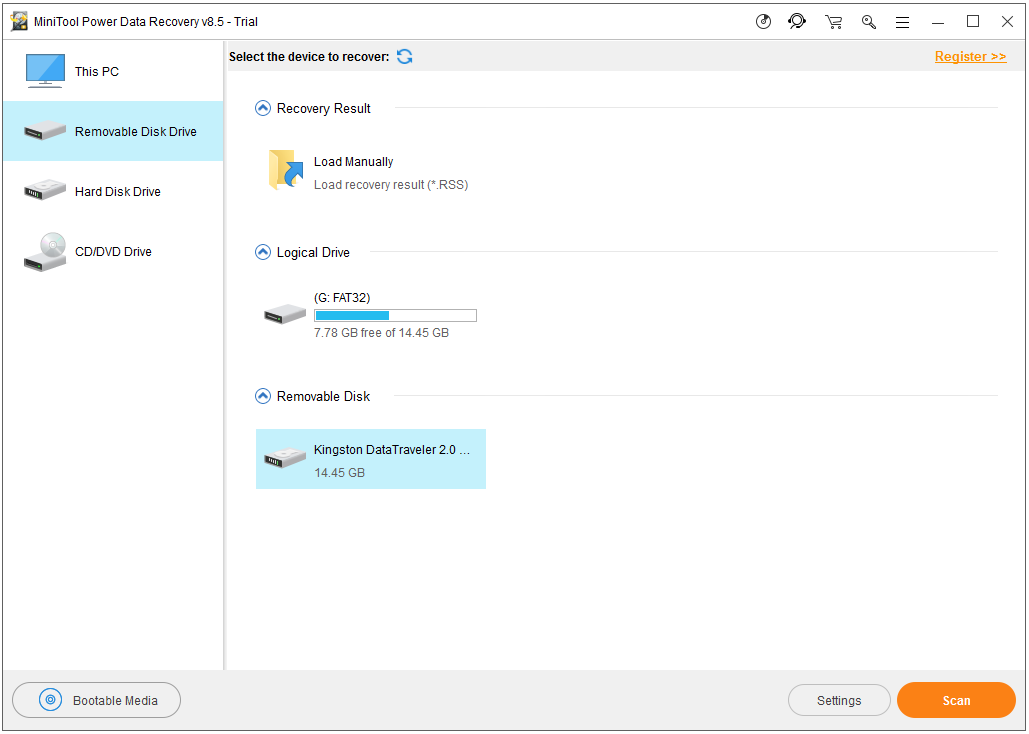Image resolution: width=1029 pixels, height=734 pixels.
Task: Select CD/DVD Drive in sidebar
Action: point(114,251)
